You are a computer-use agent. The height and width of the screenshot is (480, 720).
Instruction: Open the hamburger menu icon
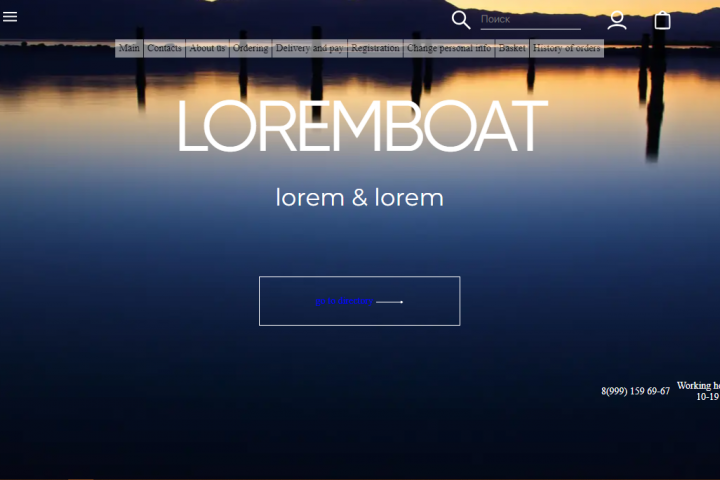10,17
